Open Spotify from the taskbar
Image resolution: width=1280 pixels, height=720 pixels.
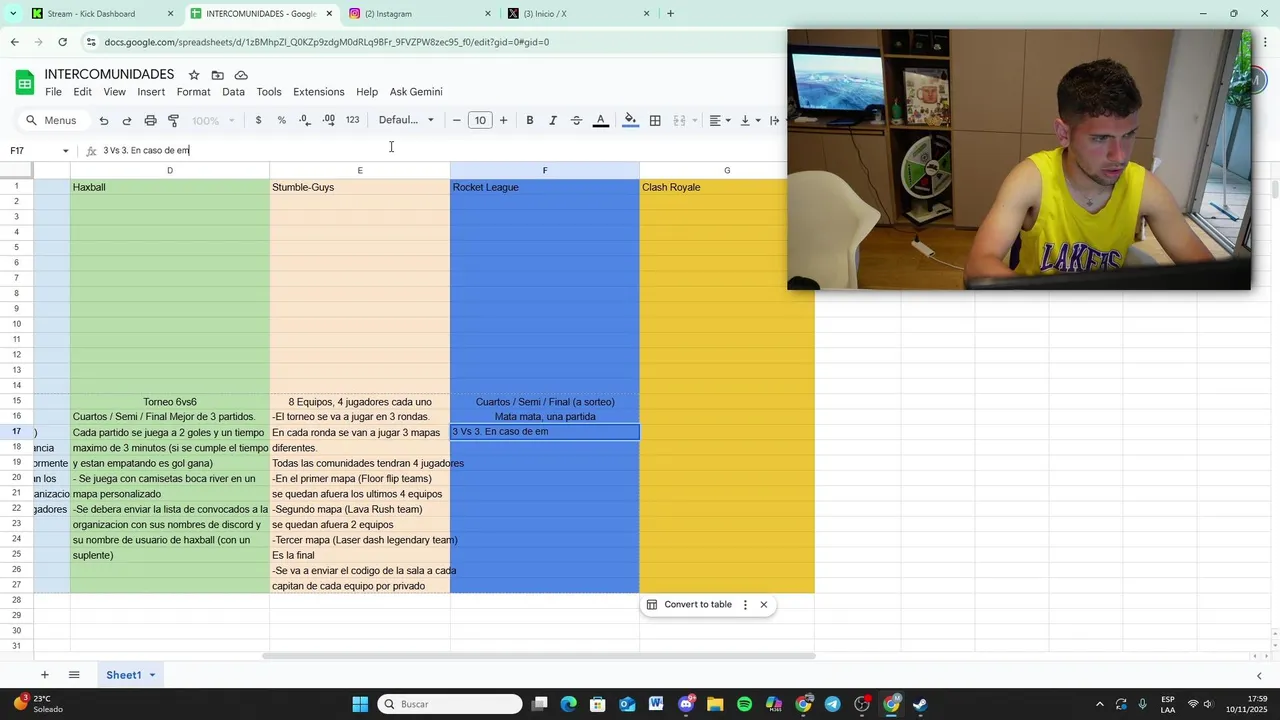[x=744, y=704]
